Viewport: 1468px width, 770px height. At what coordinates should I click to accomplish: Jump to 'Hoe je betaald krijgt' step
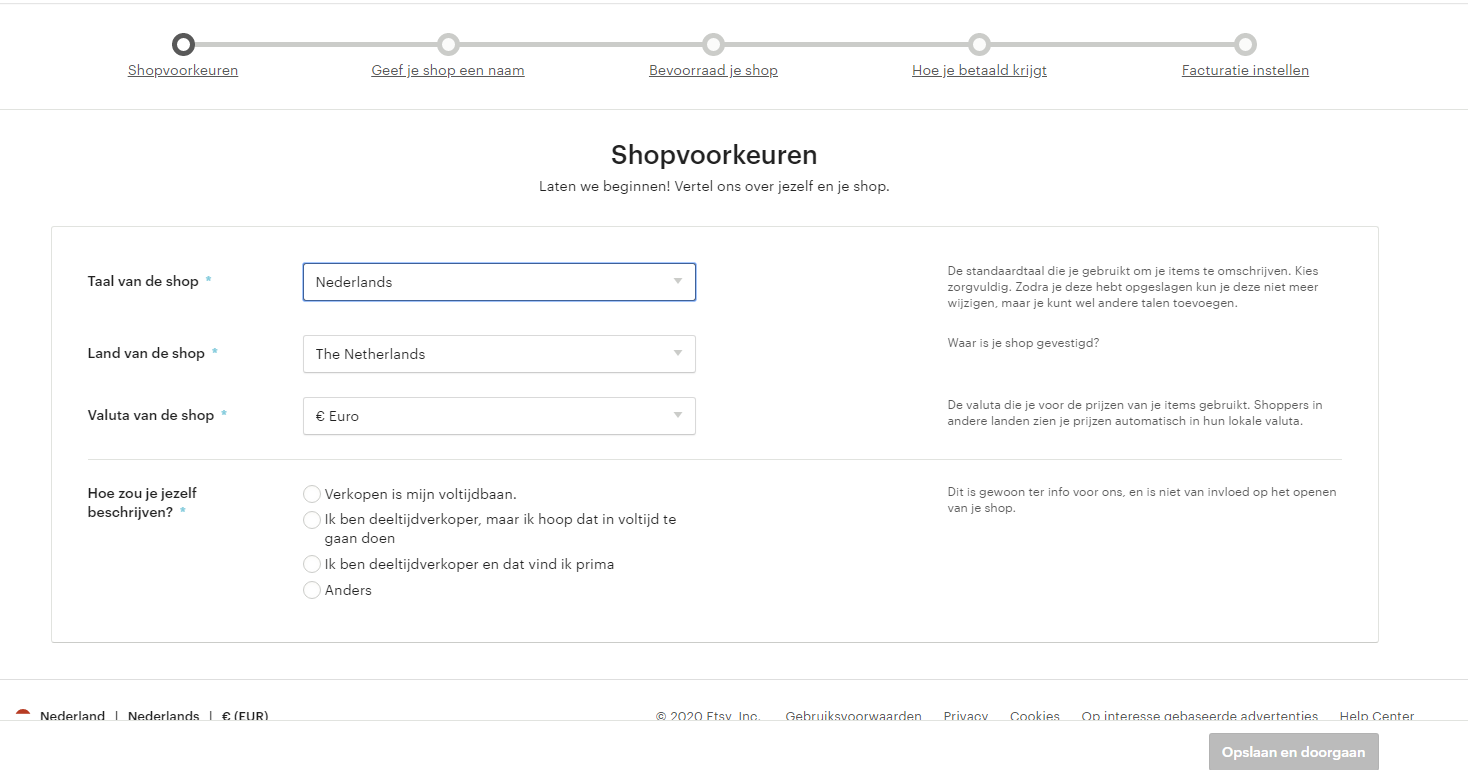(x=979, y=71)
